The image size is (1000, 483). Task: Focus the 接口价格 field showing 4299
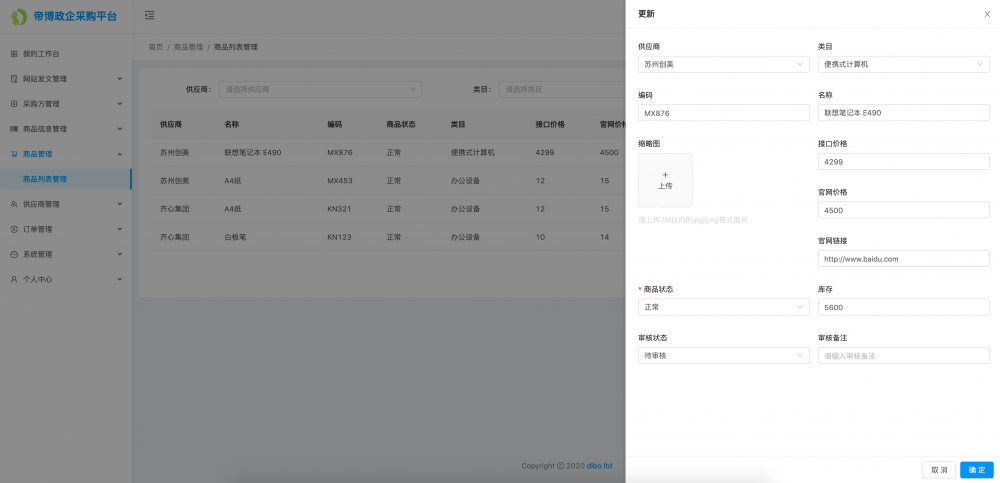903,161
